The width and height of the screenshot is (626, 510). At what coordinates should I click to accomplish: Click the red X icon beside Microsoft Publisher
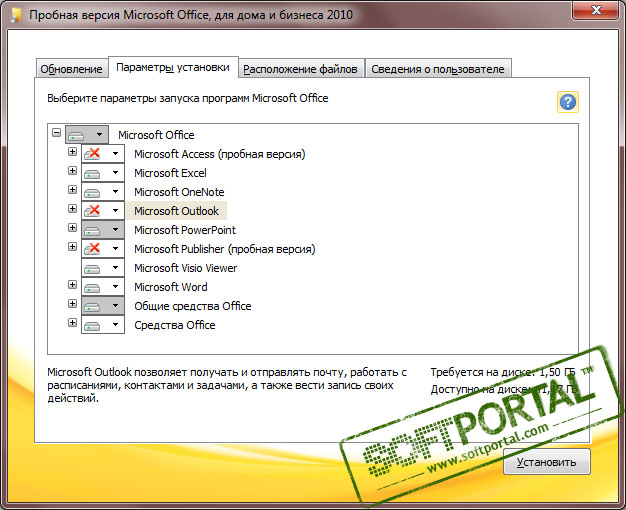pyautogui.click(x=92, y=248)
